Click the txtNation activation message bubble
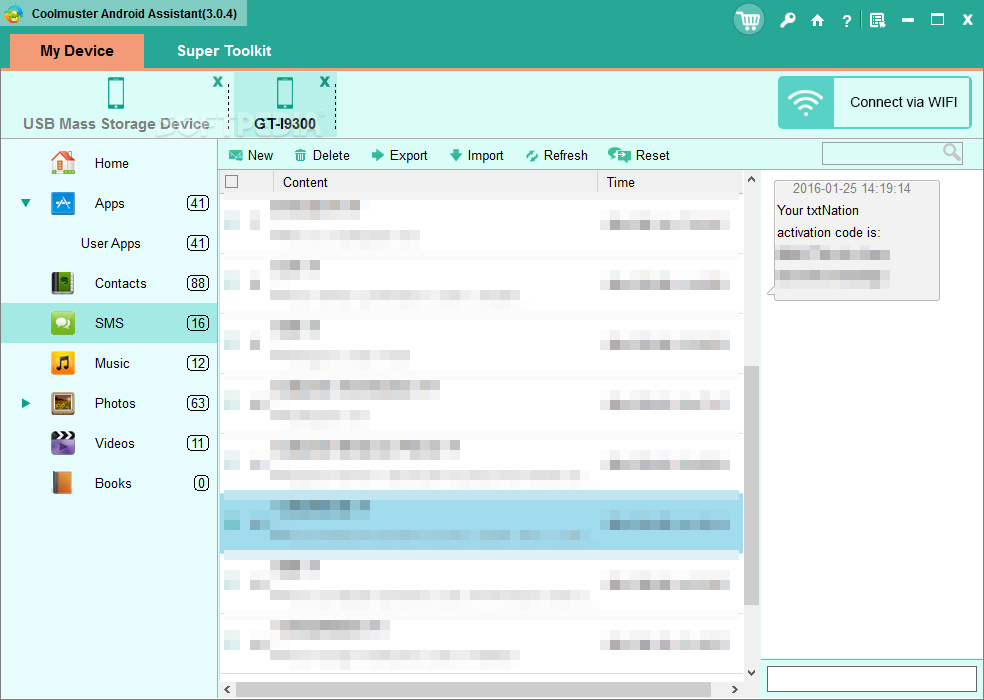Viewport: 984px width, 700px height. (855, 240)
